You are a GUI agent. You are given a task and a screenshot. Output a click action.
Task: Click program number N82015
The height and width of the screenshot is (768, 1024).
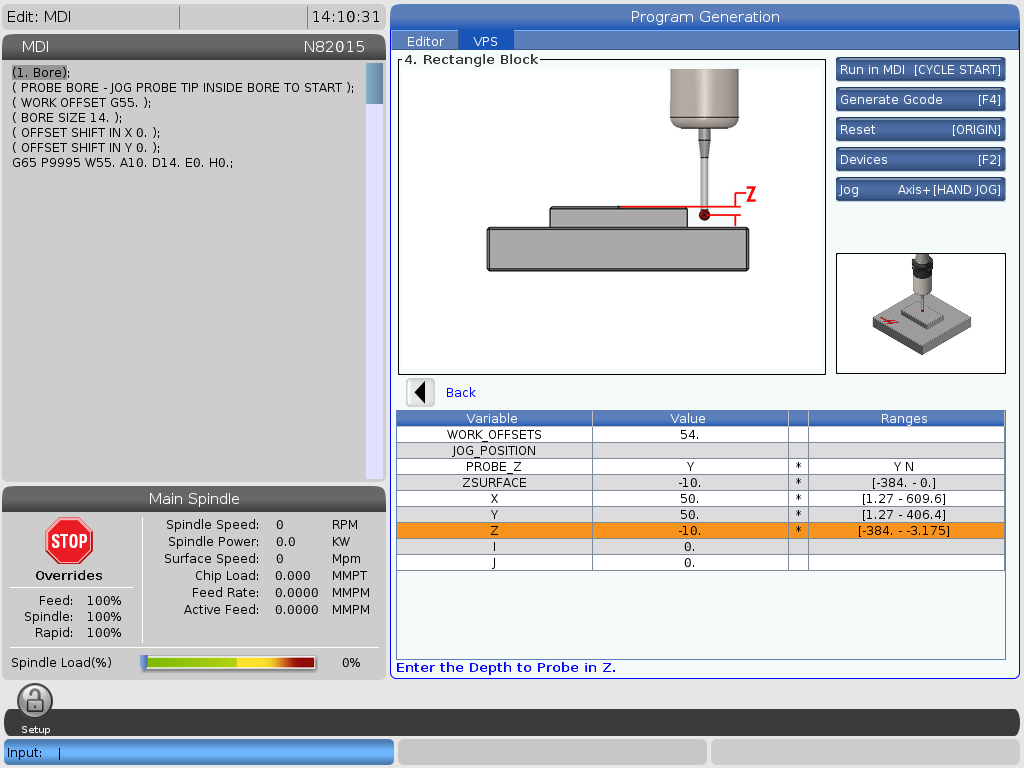334,47
